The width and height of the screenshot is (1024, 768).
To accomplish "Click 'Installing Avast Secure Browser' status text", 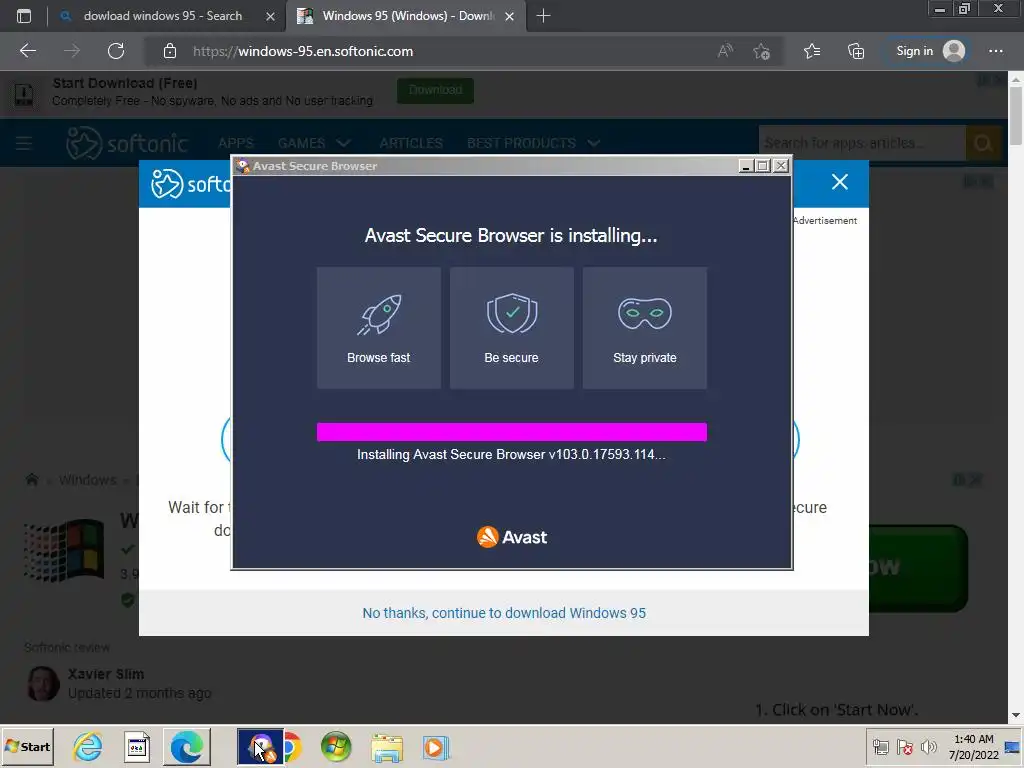I will click(511, 454).
